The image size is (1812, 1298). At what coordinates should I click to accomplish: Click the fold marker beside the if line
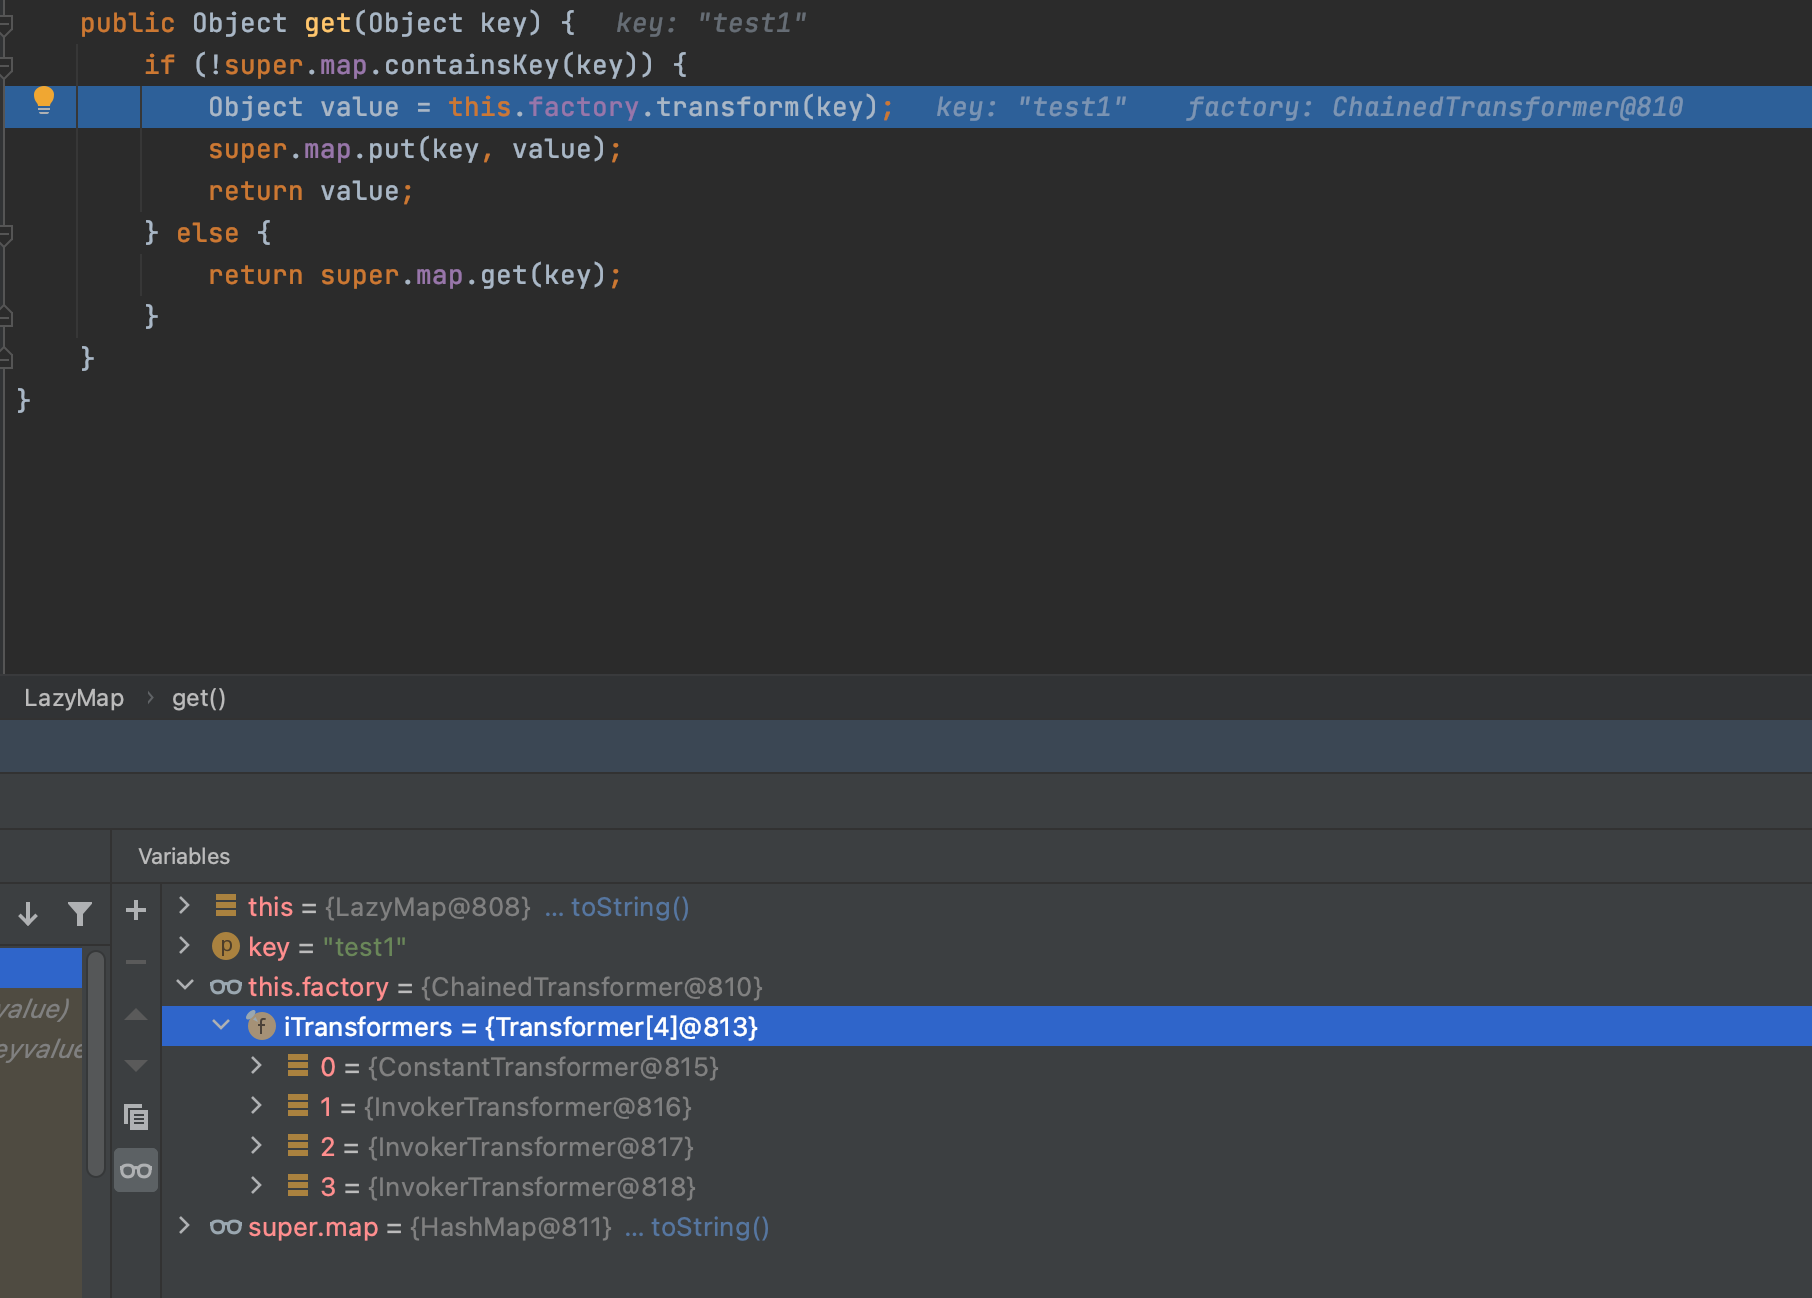click(x=6, y=67)
